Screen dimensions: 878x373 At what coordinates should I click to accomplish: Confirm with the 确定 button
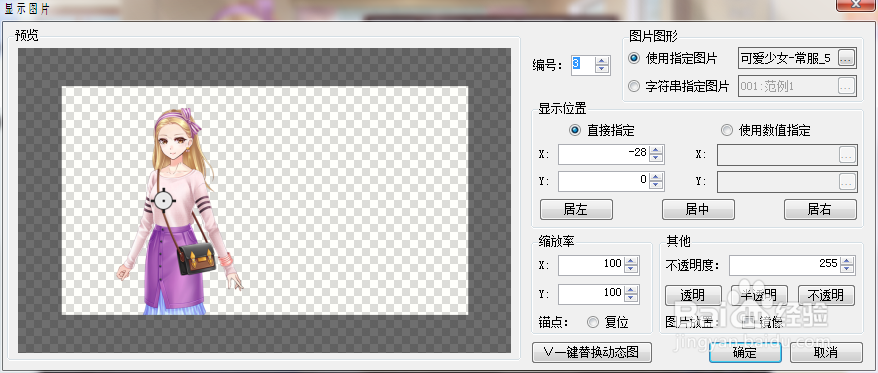click(745, 352)
